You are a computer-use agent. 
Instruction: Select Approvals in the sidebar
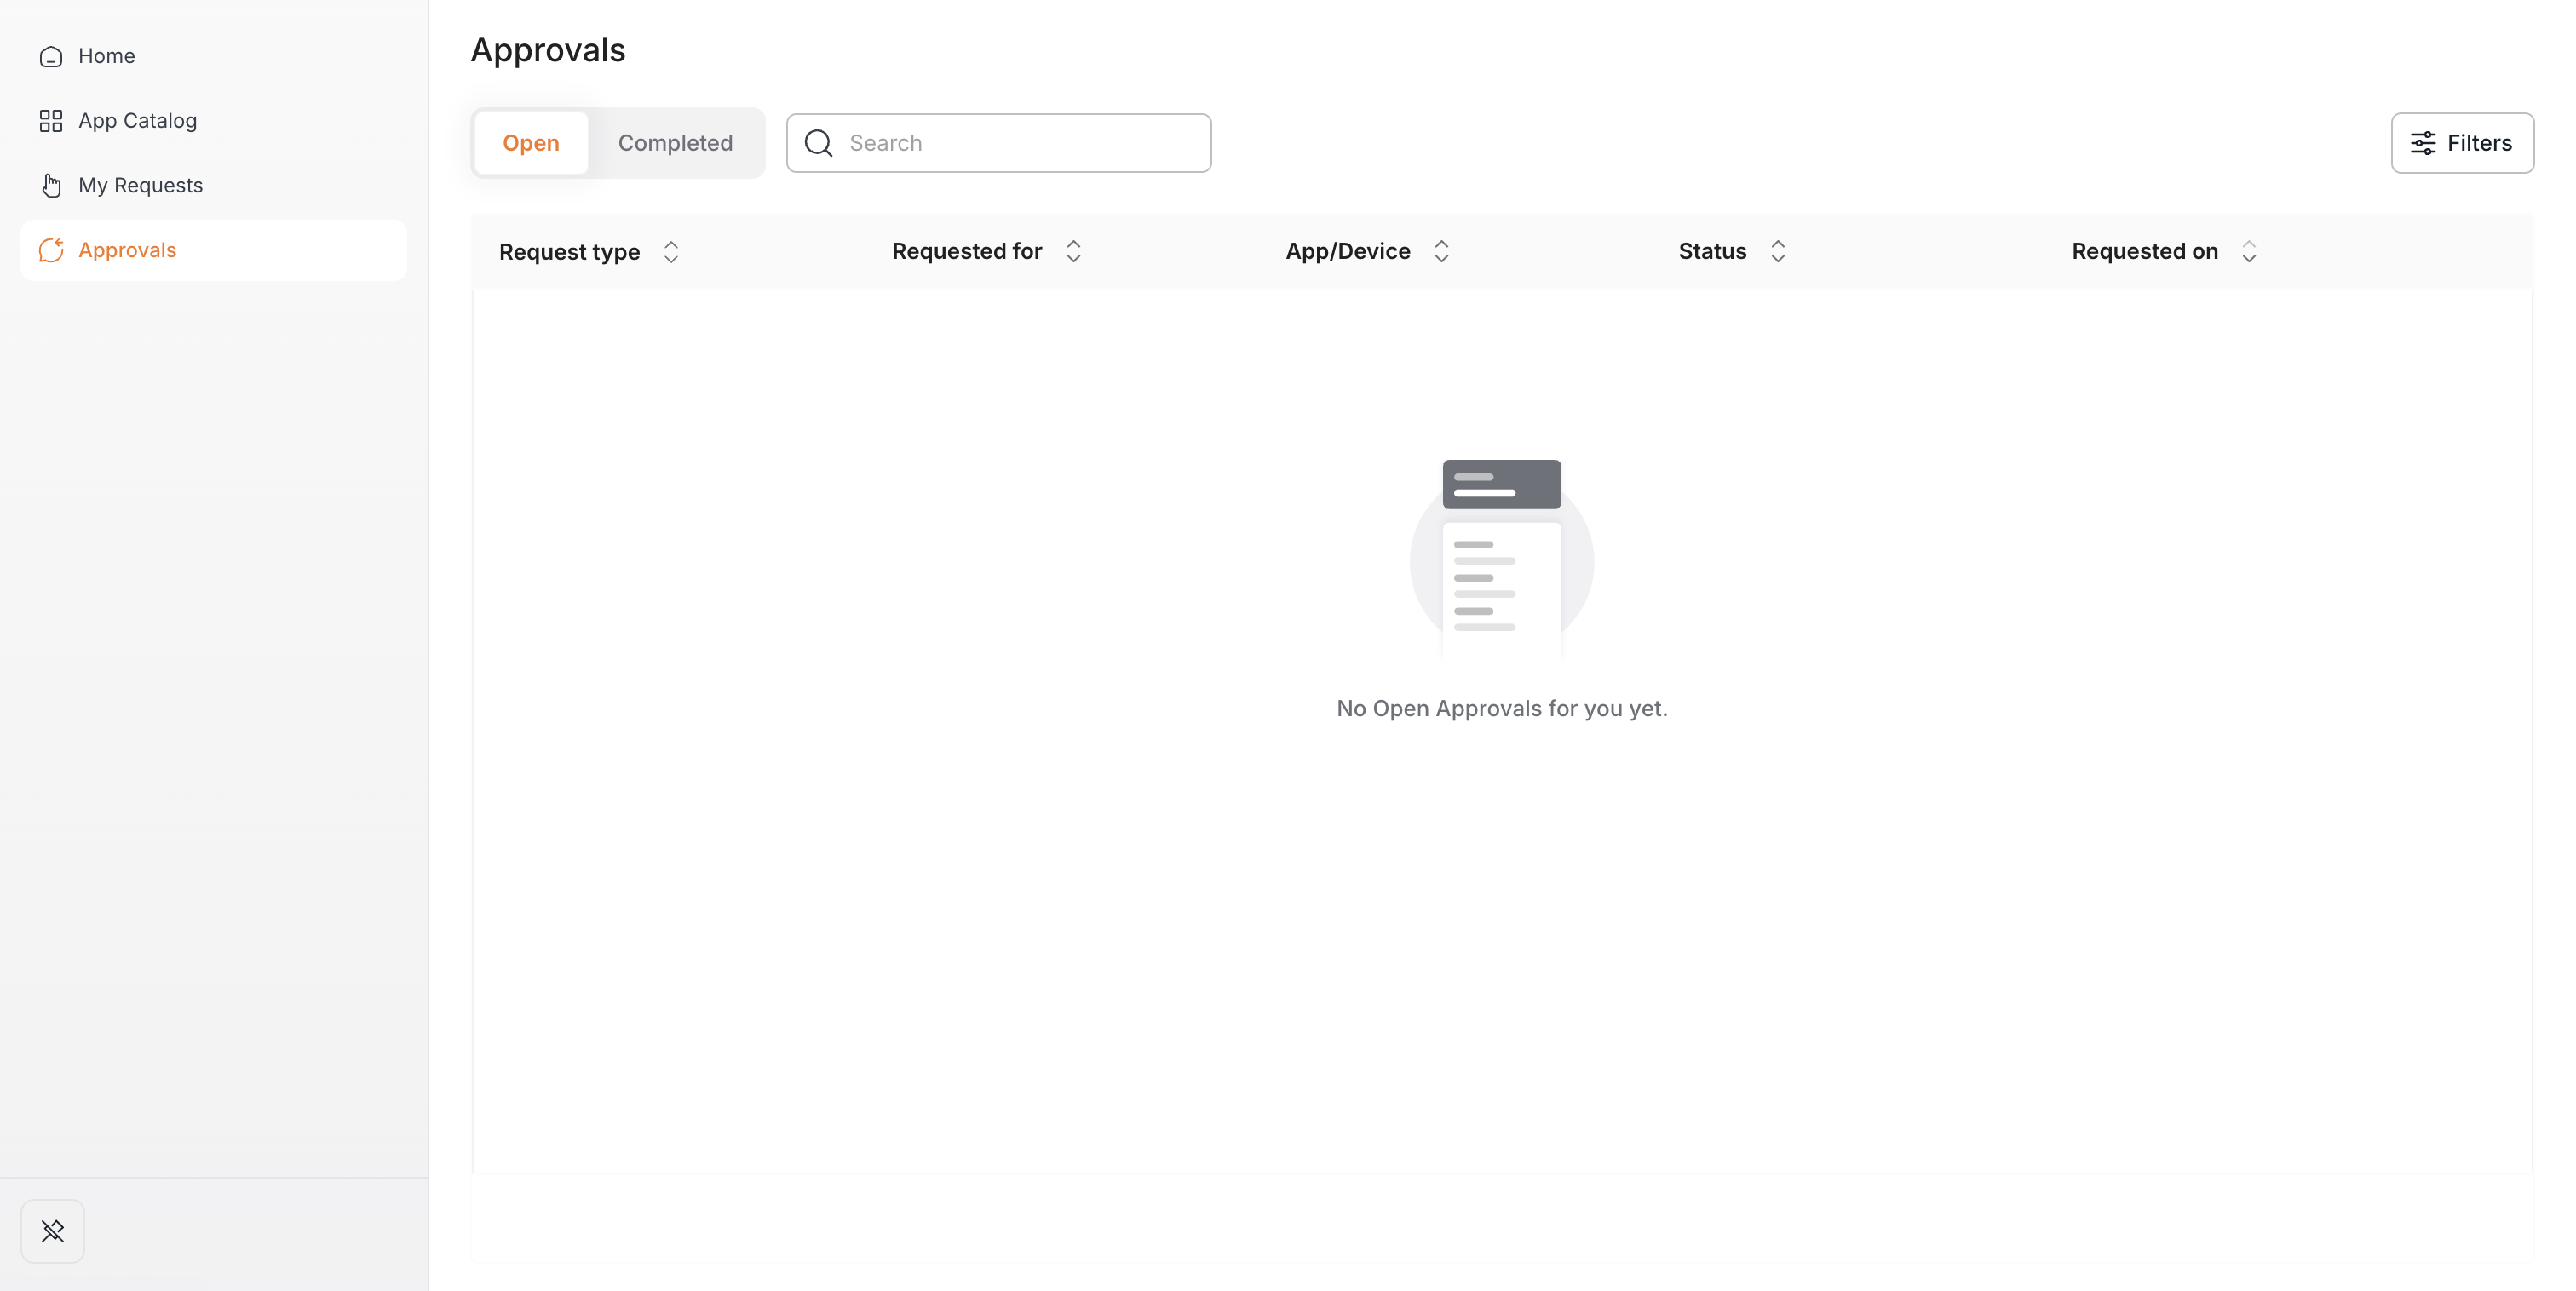coord(213,250)
